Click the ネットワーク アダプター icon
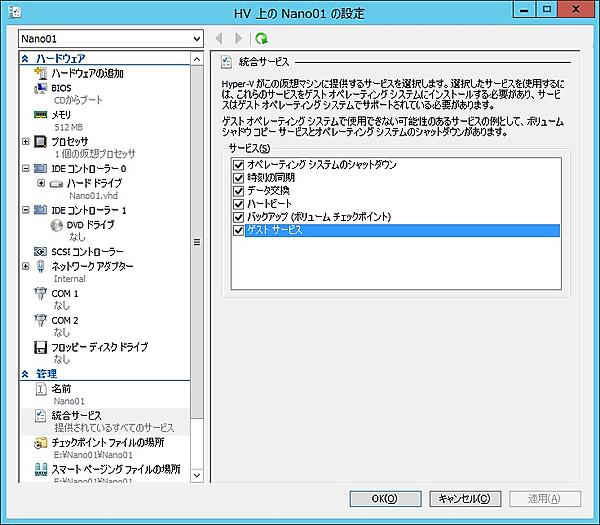The width and height of the screenshot is (600, 525). pyautogui.click(x=41, y=266)
